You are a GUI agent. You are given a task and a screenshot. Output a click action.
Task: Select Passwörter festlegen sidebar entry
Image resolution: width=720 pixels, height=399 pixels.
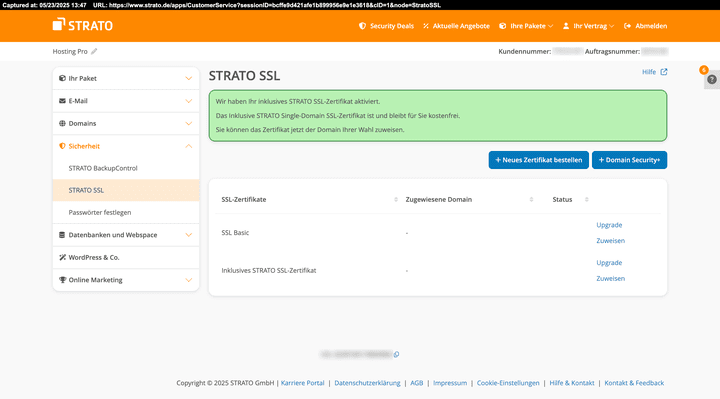pyautogui.click(x=100, y=212)
